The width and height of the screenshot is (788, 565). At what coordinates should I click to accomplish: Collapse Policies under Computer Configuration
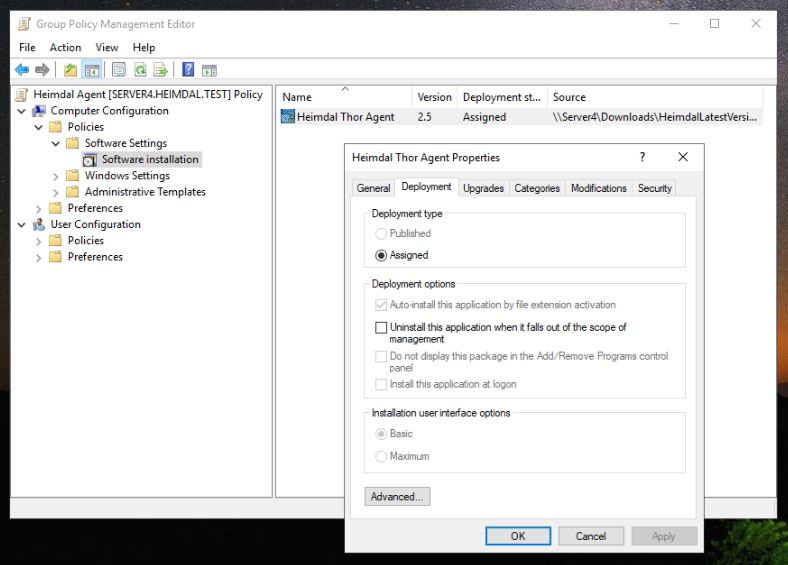coord(39,127)
